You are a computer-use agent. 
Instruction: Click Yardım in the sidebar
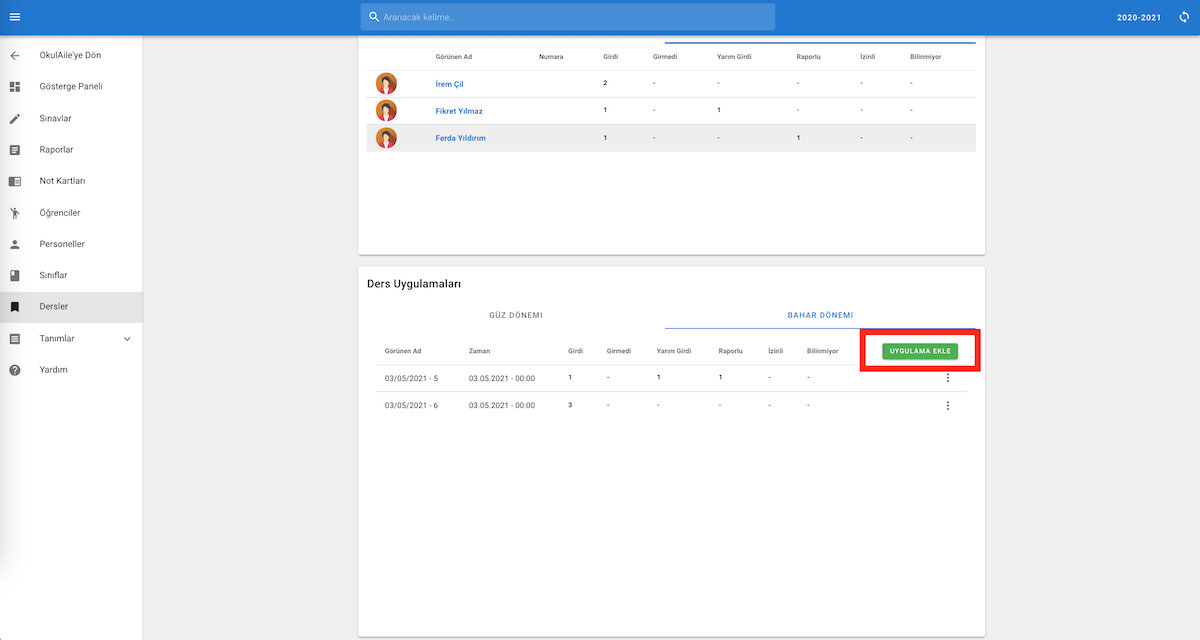(x=71, y=370)
